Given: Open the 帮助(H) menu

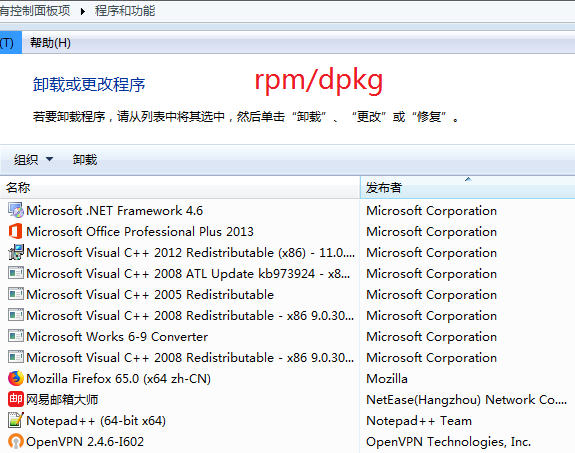Looking at the screenshot, I should point(50,43).
